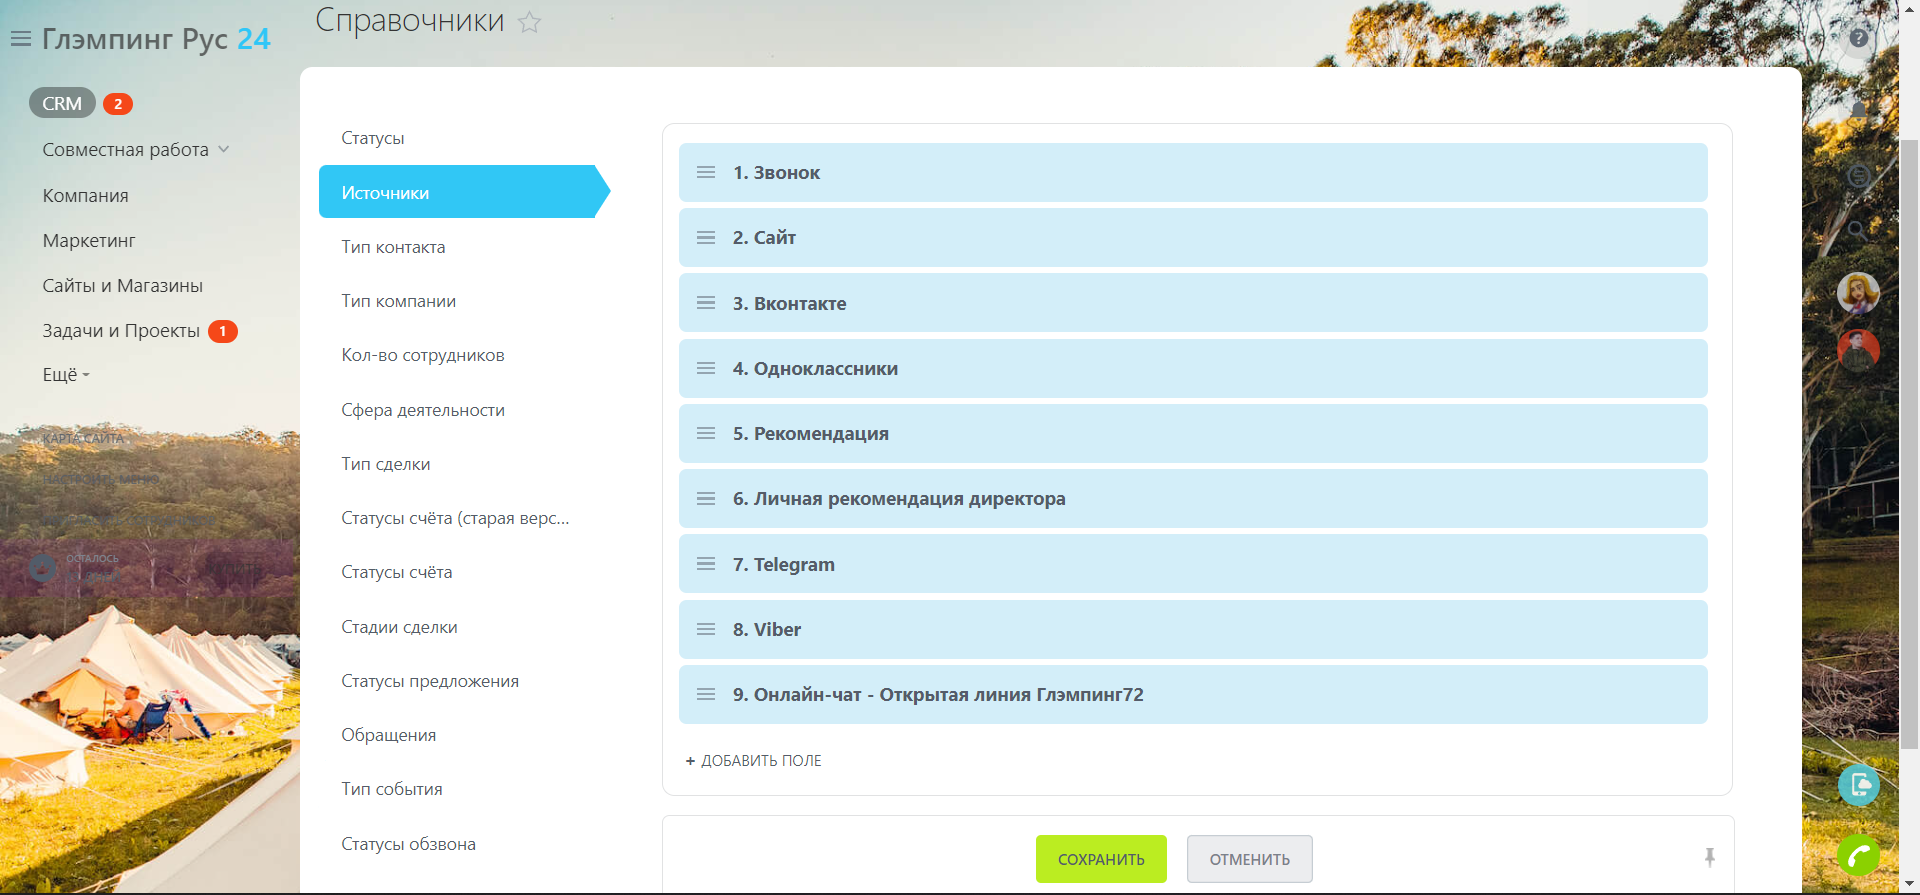
Task: Select the Источники directory tab
Action: coord(464,192)
